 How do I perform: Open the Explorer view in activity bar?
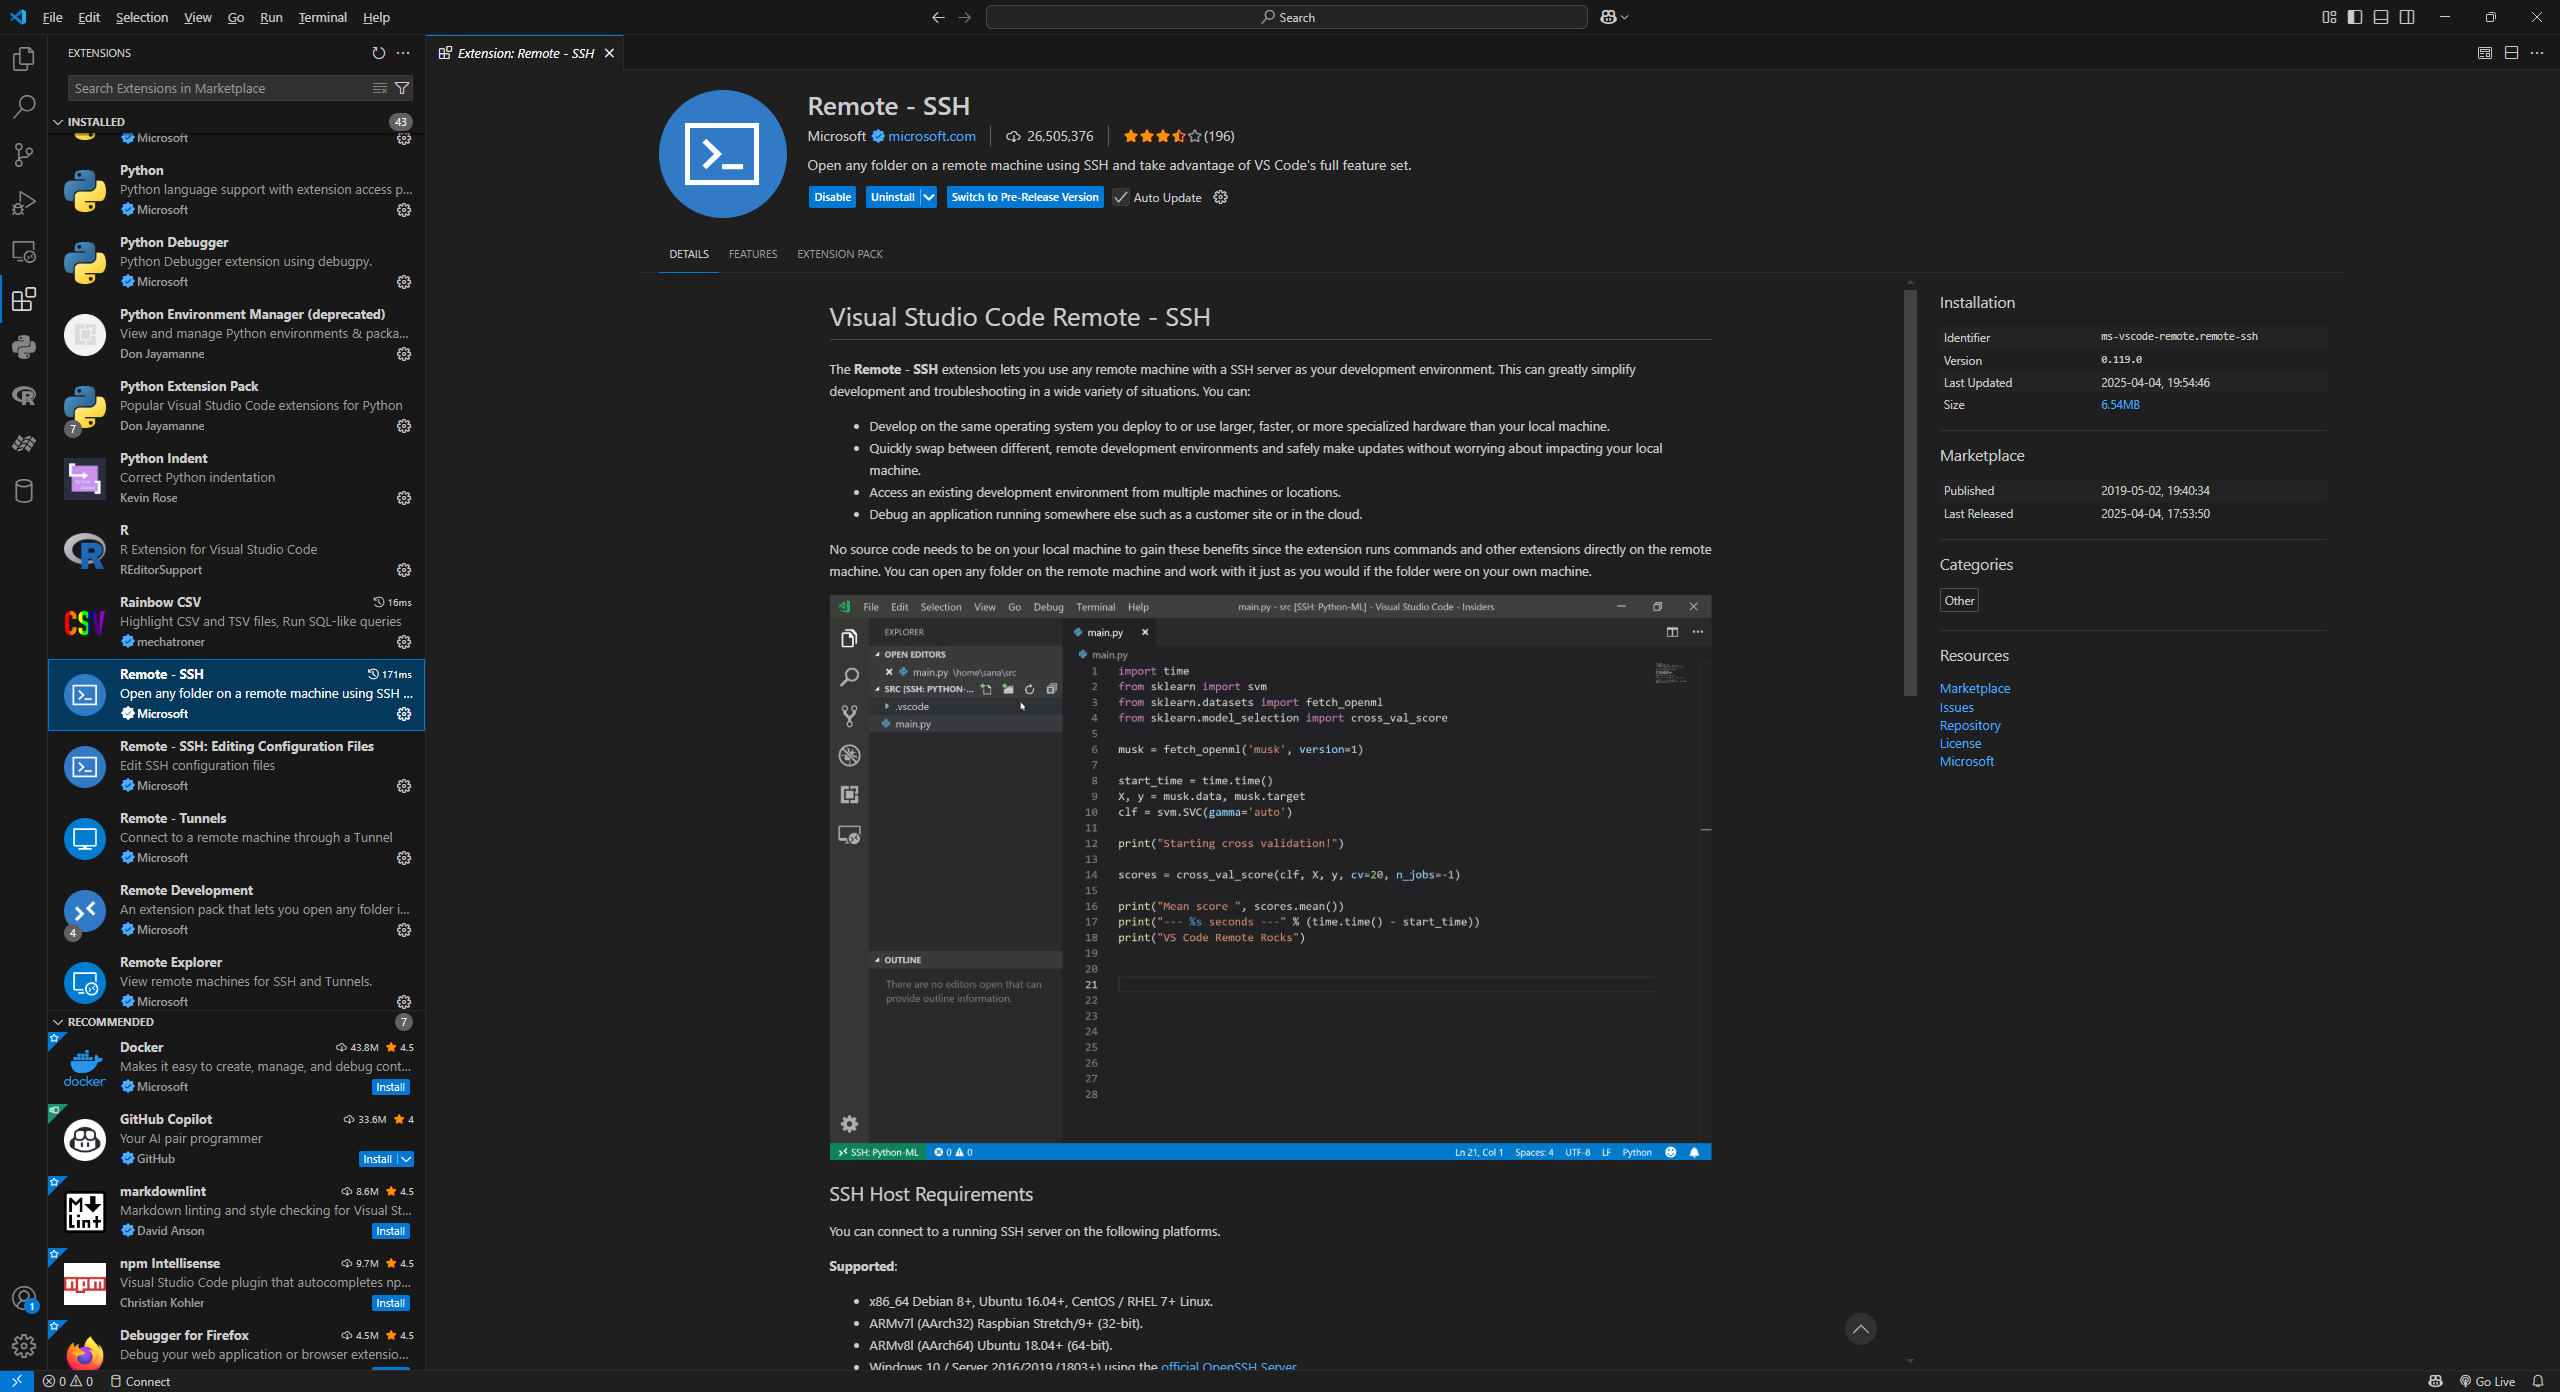click(24, 59)
